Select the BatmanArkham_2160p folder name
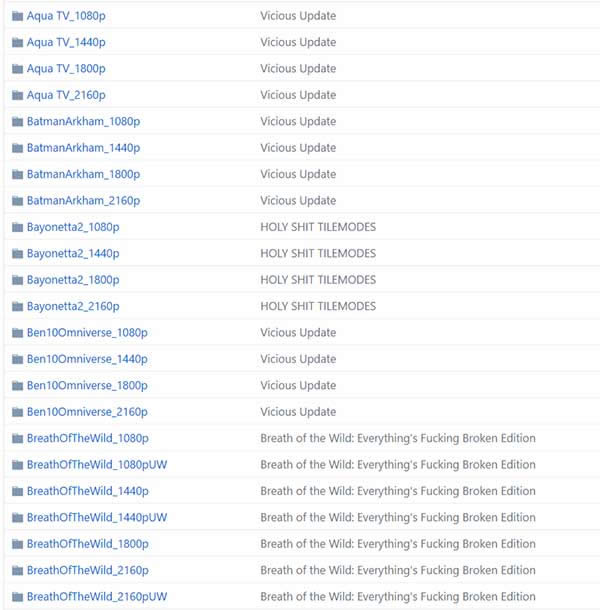The width and height of the screenshot is (600, 610). pos(83,201)
